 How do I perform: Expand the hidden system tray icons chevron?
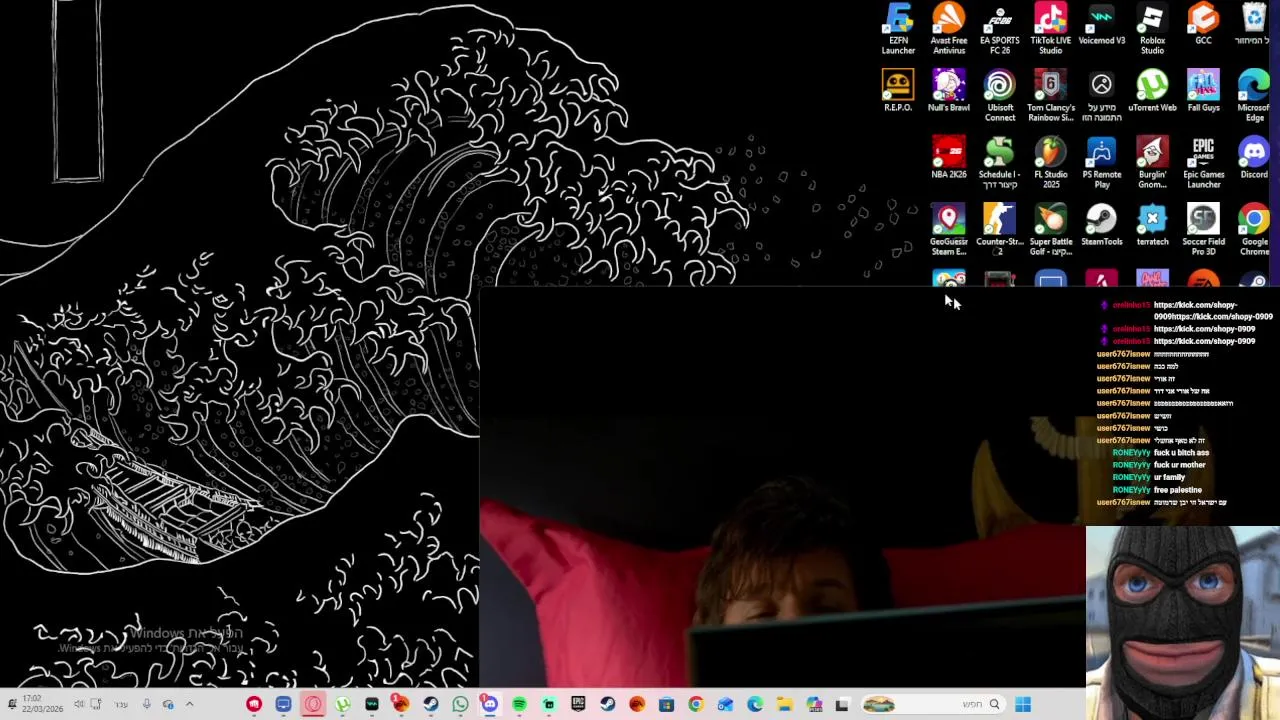(x=189, y=704)
